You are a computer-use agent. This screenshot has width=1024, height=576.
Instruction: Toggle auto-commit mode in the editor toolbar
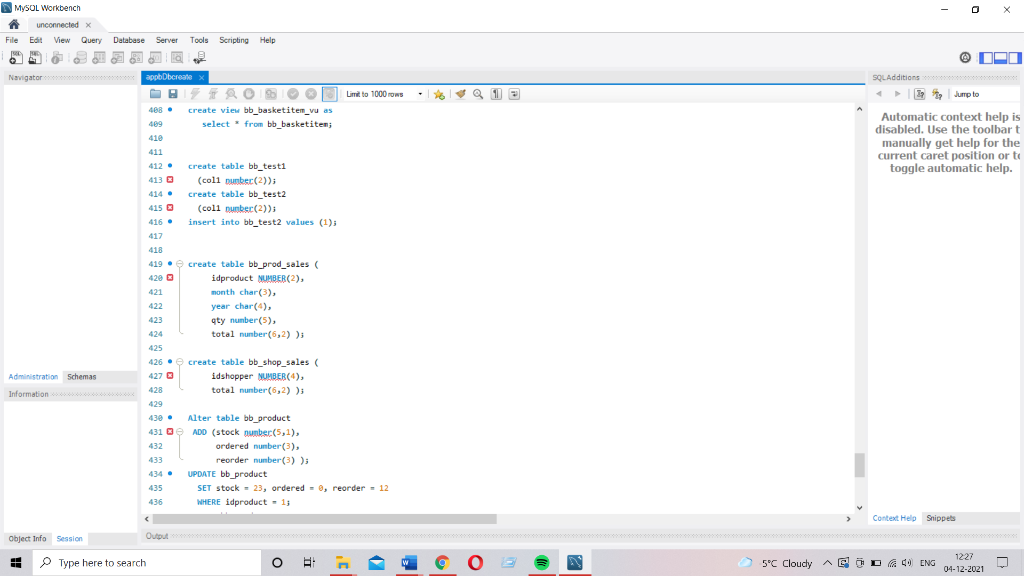329,93
